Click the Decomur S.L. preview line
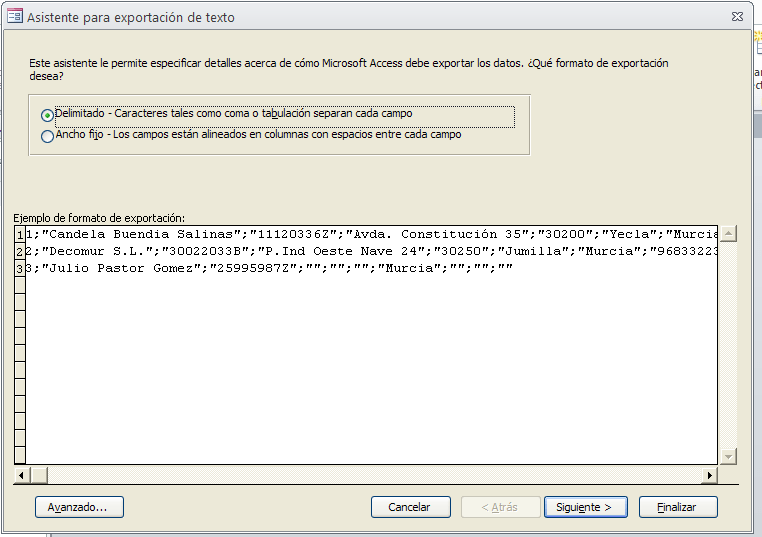Viewport: 762px width, 537px height. click(370, 251)
